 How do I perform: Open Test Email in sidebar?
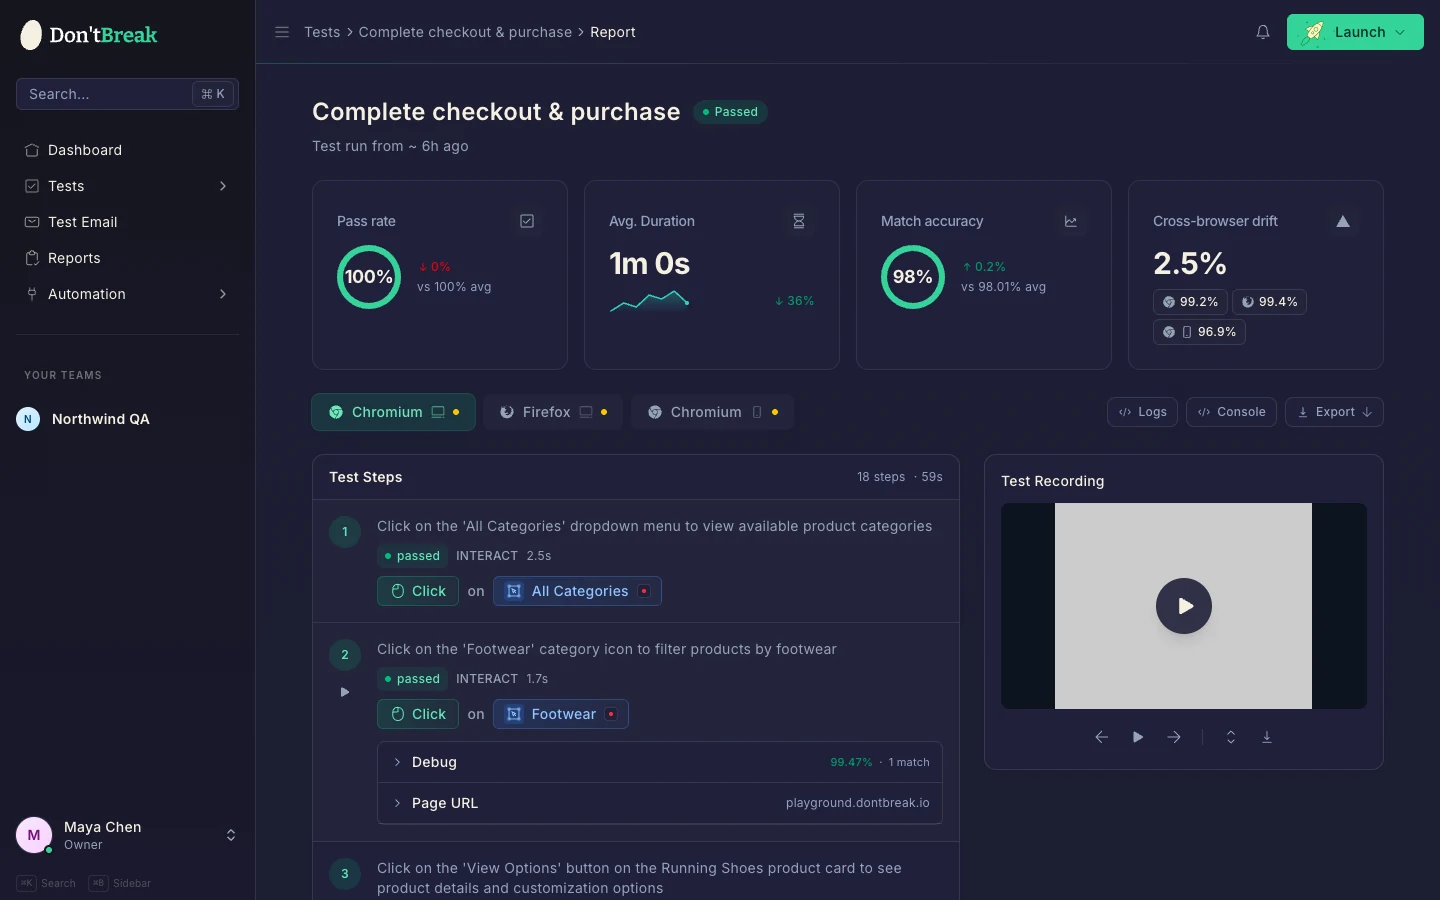pyautogui.click(x=127, y=222)
